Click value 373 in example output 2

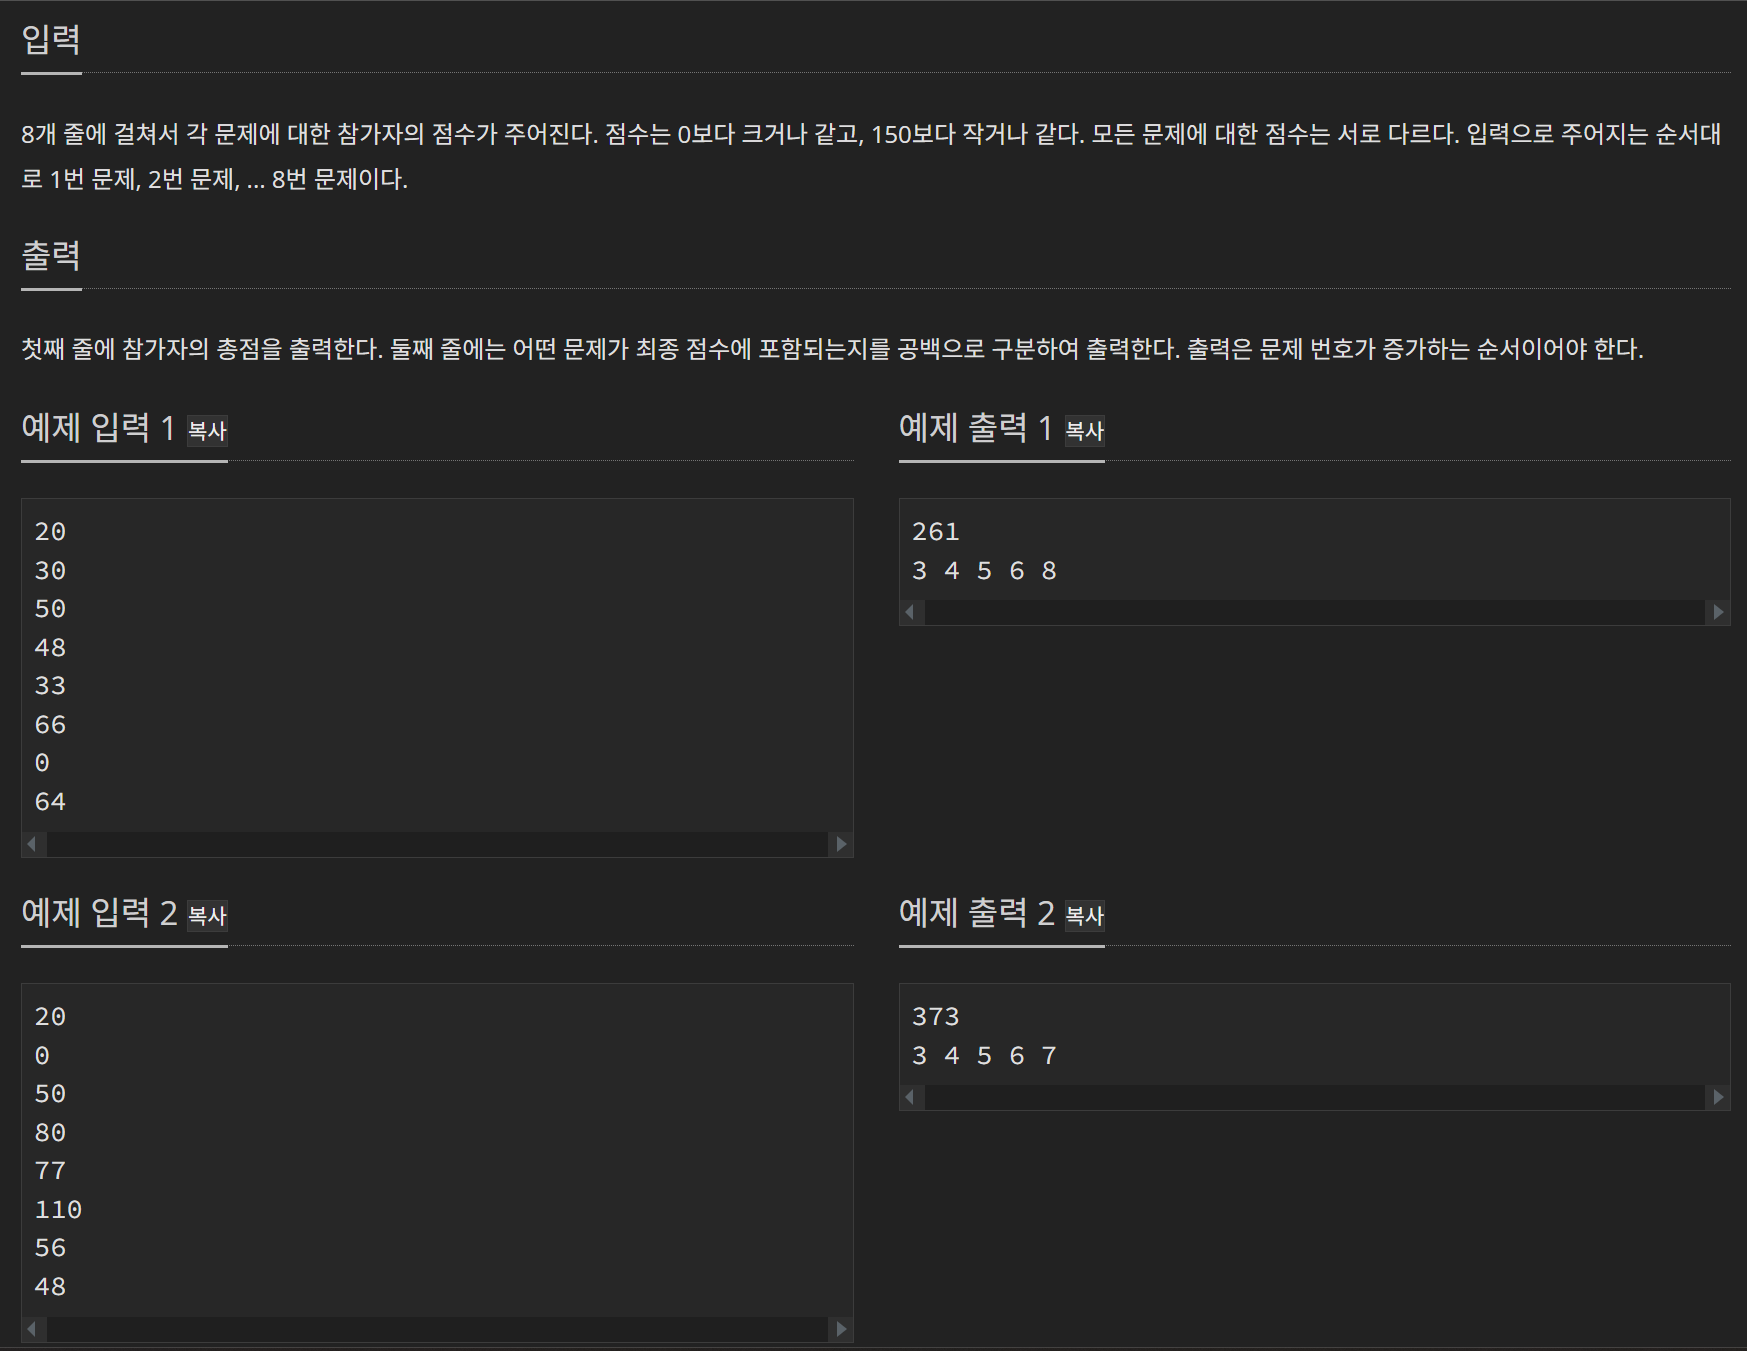[x=936, y=1017]
